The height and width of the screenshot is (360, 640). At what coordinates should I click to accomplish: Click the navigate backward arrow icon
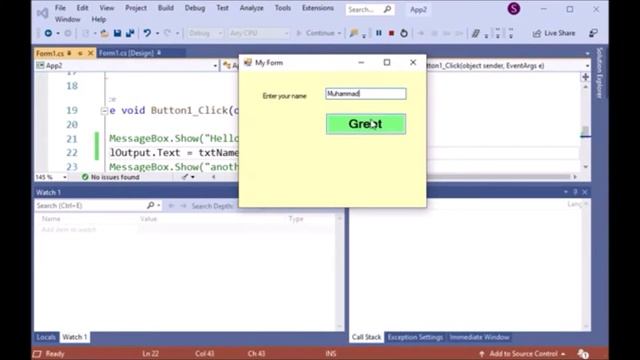click(x=48, y=33)
